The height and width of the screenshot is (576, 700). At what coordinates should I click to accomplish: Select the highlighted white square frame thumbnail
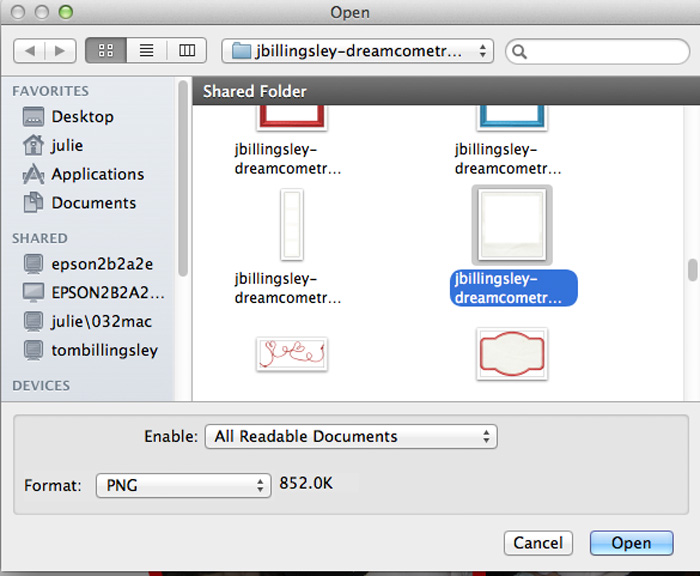point(512,225)
